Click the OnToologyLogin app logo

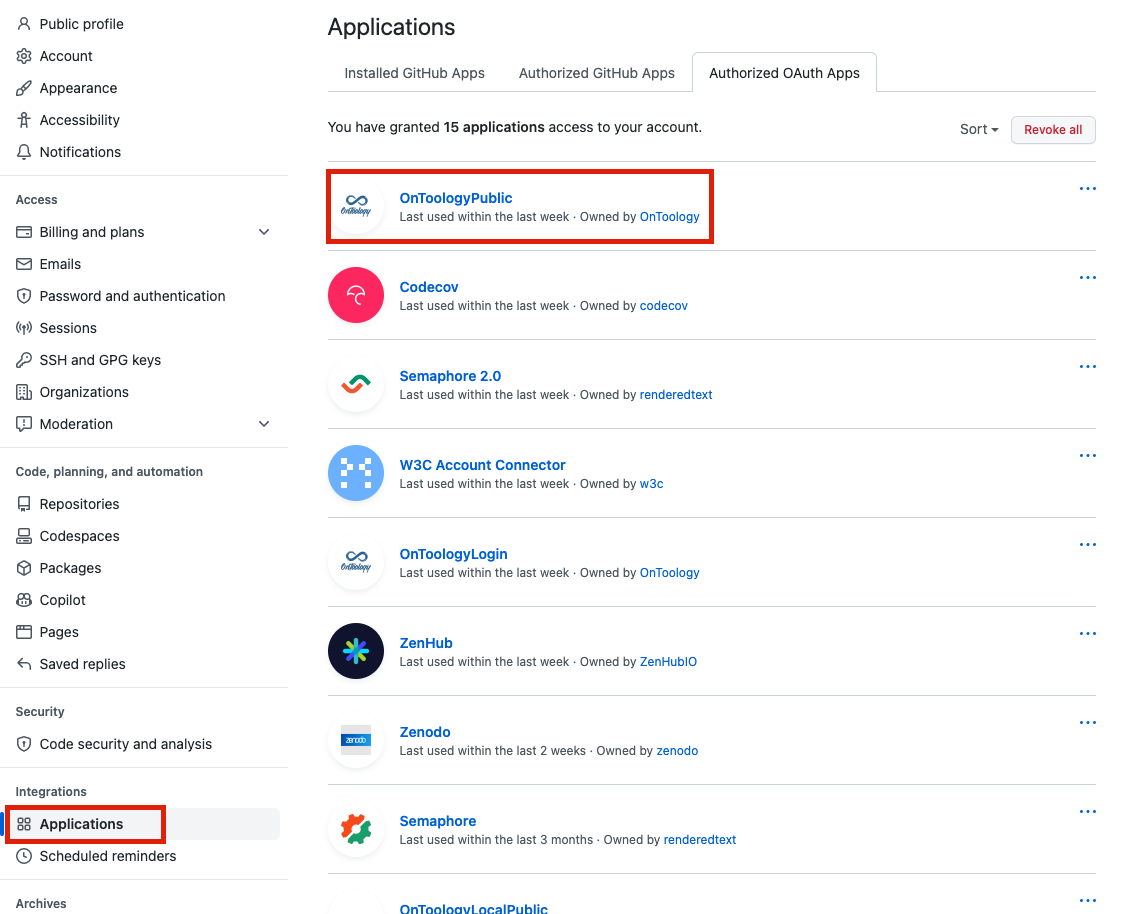tap(356, 562)
